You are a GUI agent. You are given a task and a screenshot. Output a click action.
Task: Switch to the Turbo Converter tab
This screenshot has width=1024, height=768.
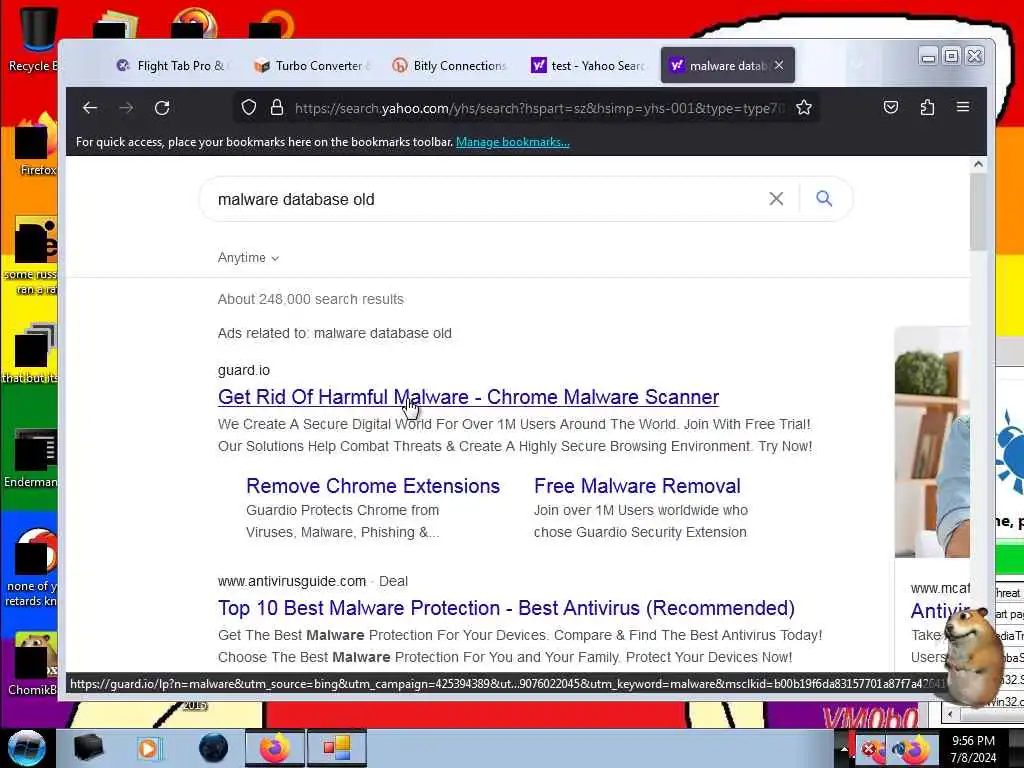point(313,65)
